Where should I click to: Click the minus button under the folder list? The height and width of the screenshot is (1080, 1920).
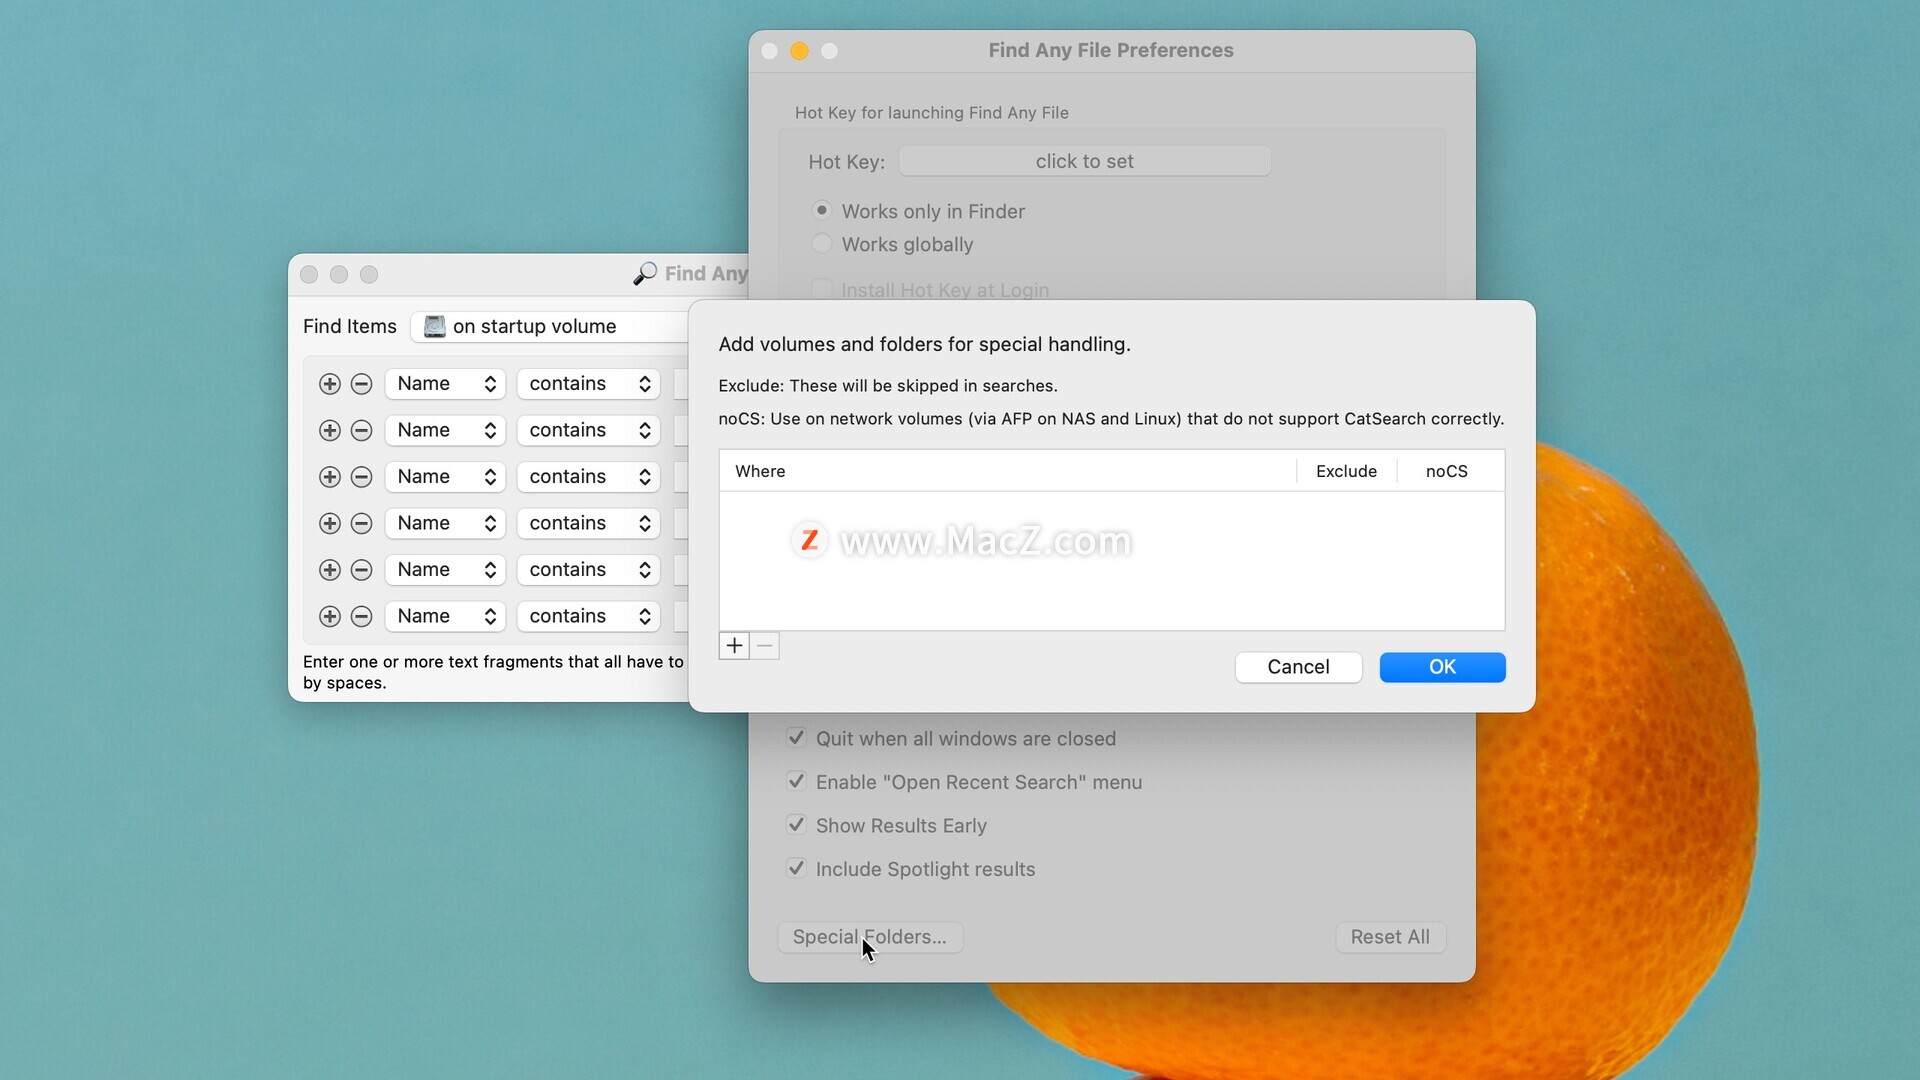coord(765,646)
